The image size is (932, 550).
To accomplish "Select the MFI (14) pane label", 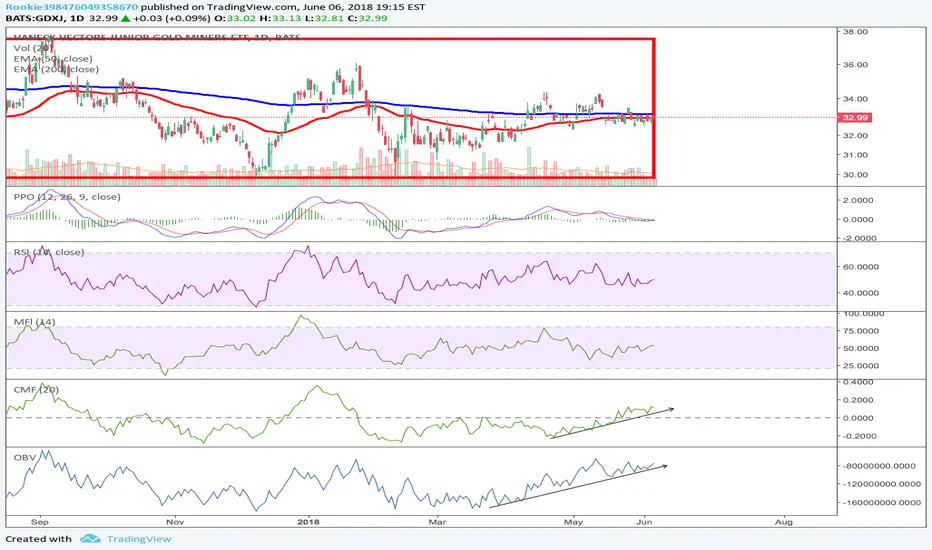I will click(34, 322).
